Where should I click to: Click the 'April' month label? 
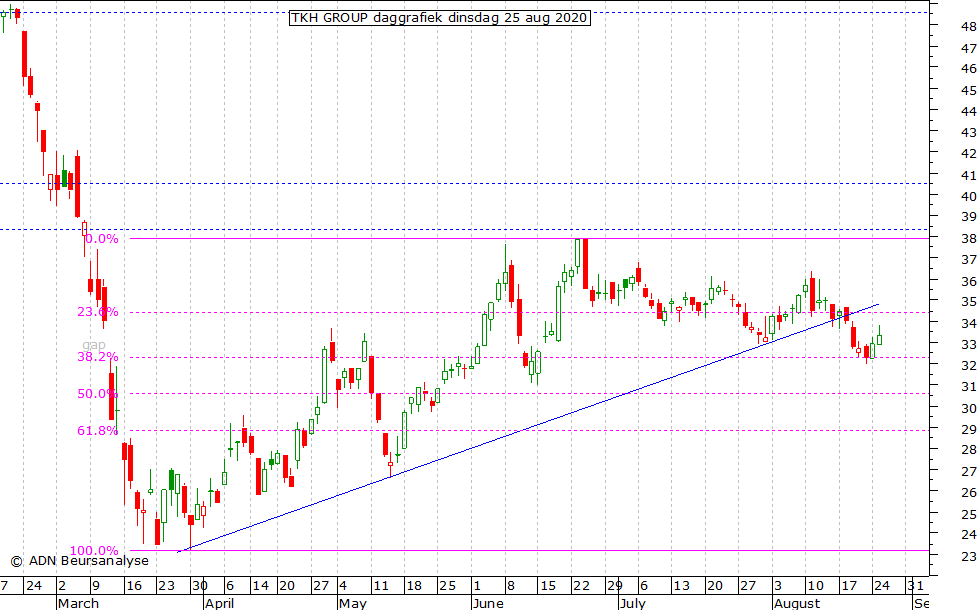219,603
